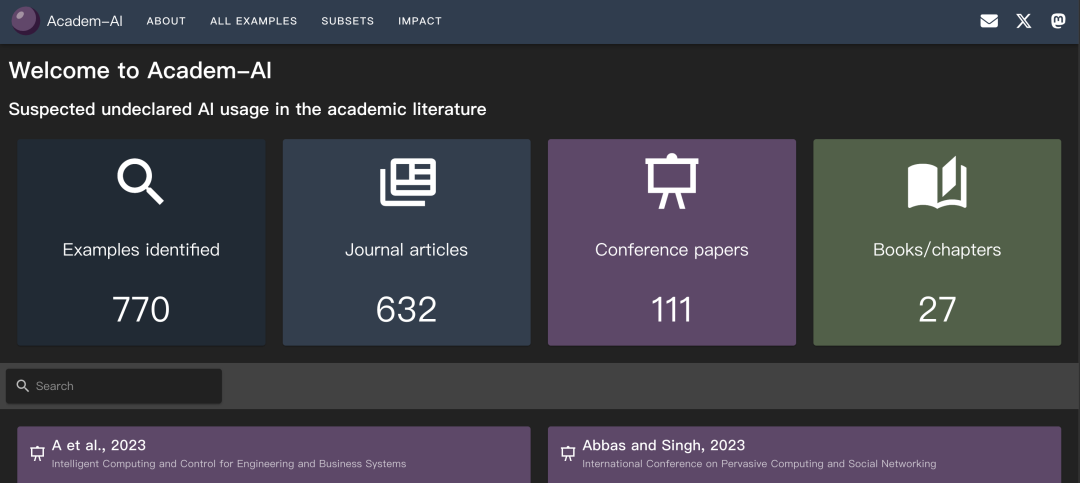This screenshot has height=483, width=1080.
Task: Open the email contact icon
Action: [x=989, y=21]
